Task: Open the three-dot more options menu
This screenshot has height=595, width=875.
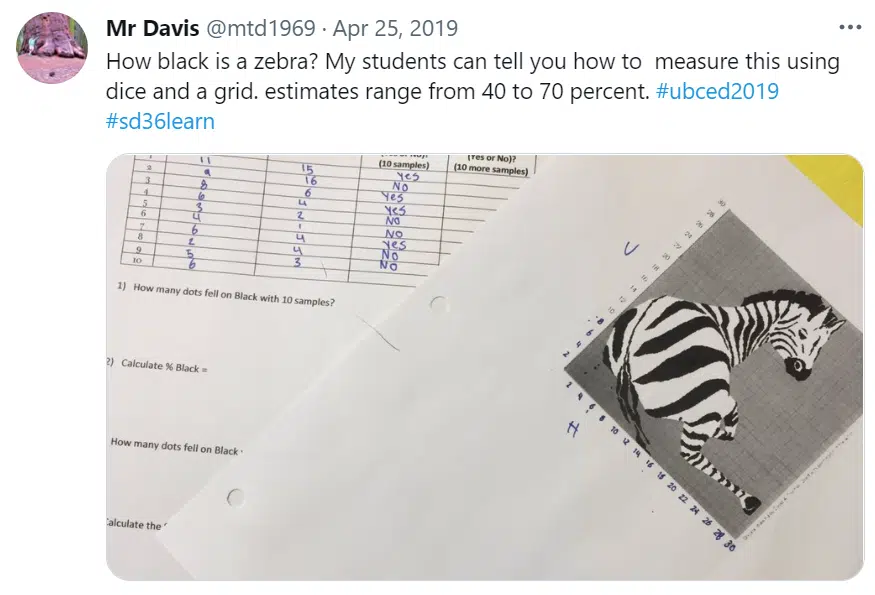Action: [850, 27]
